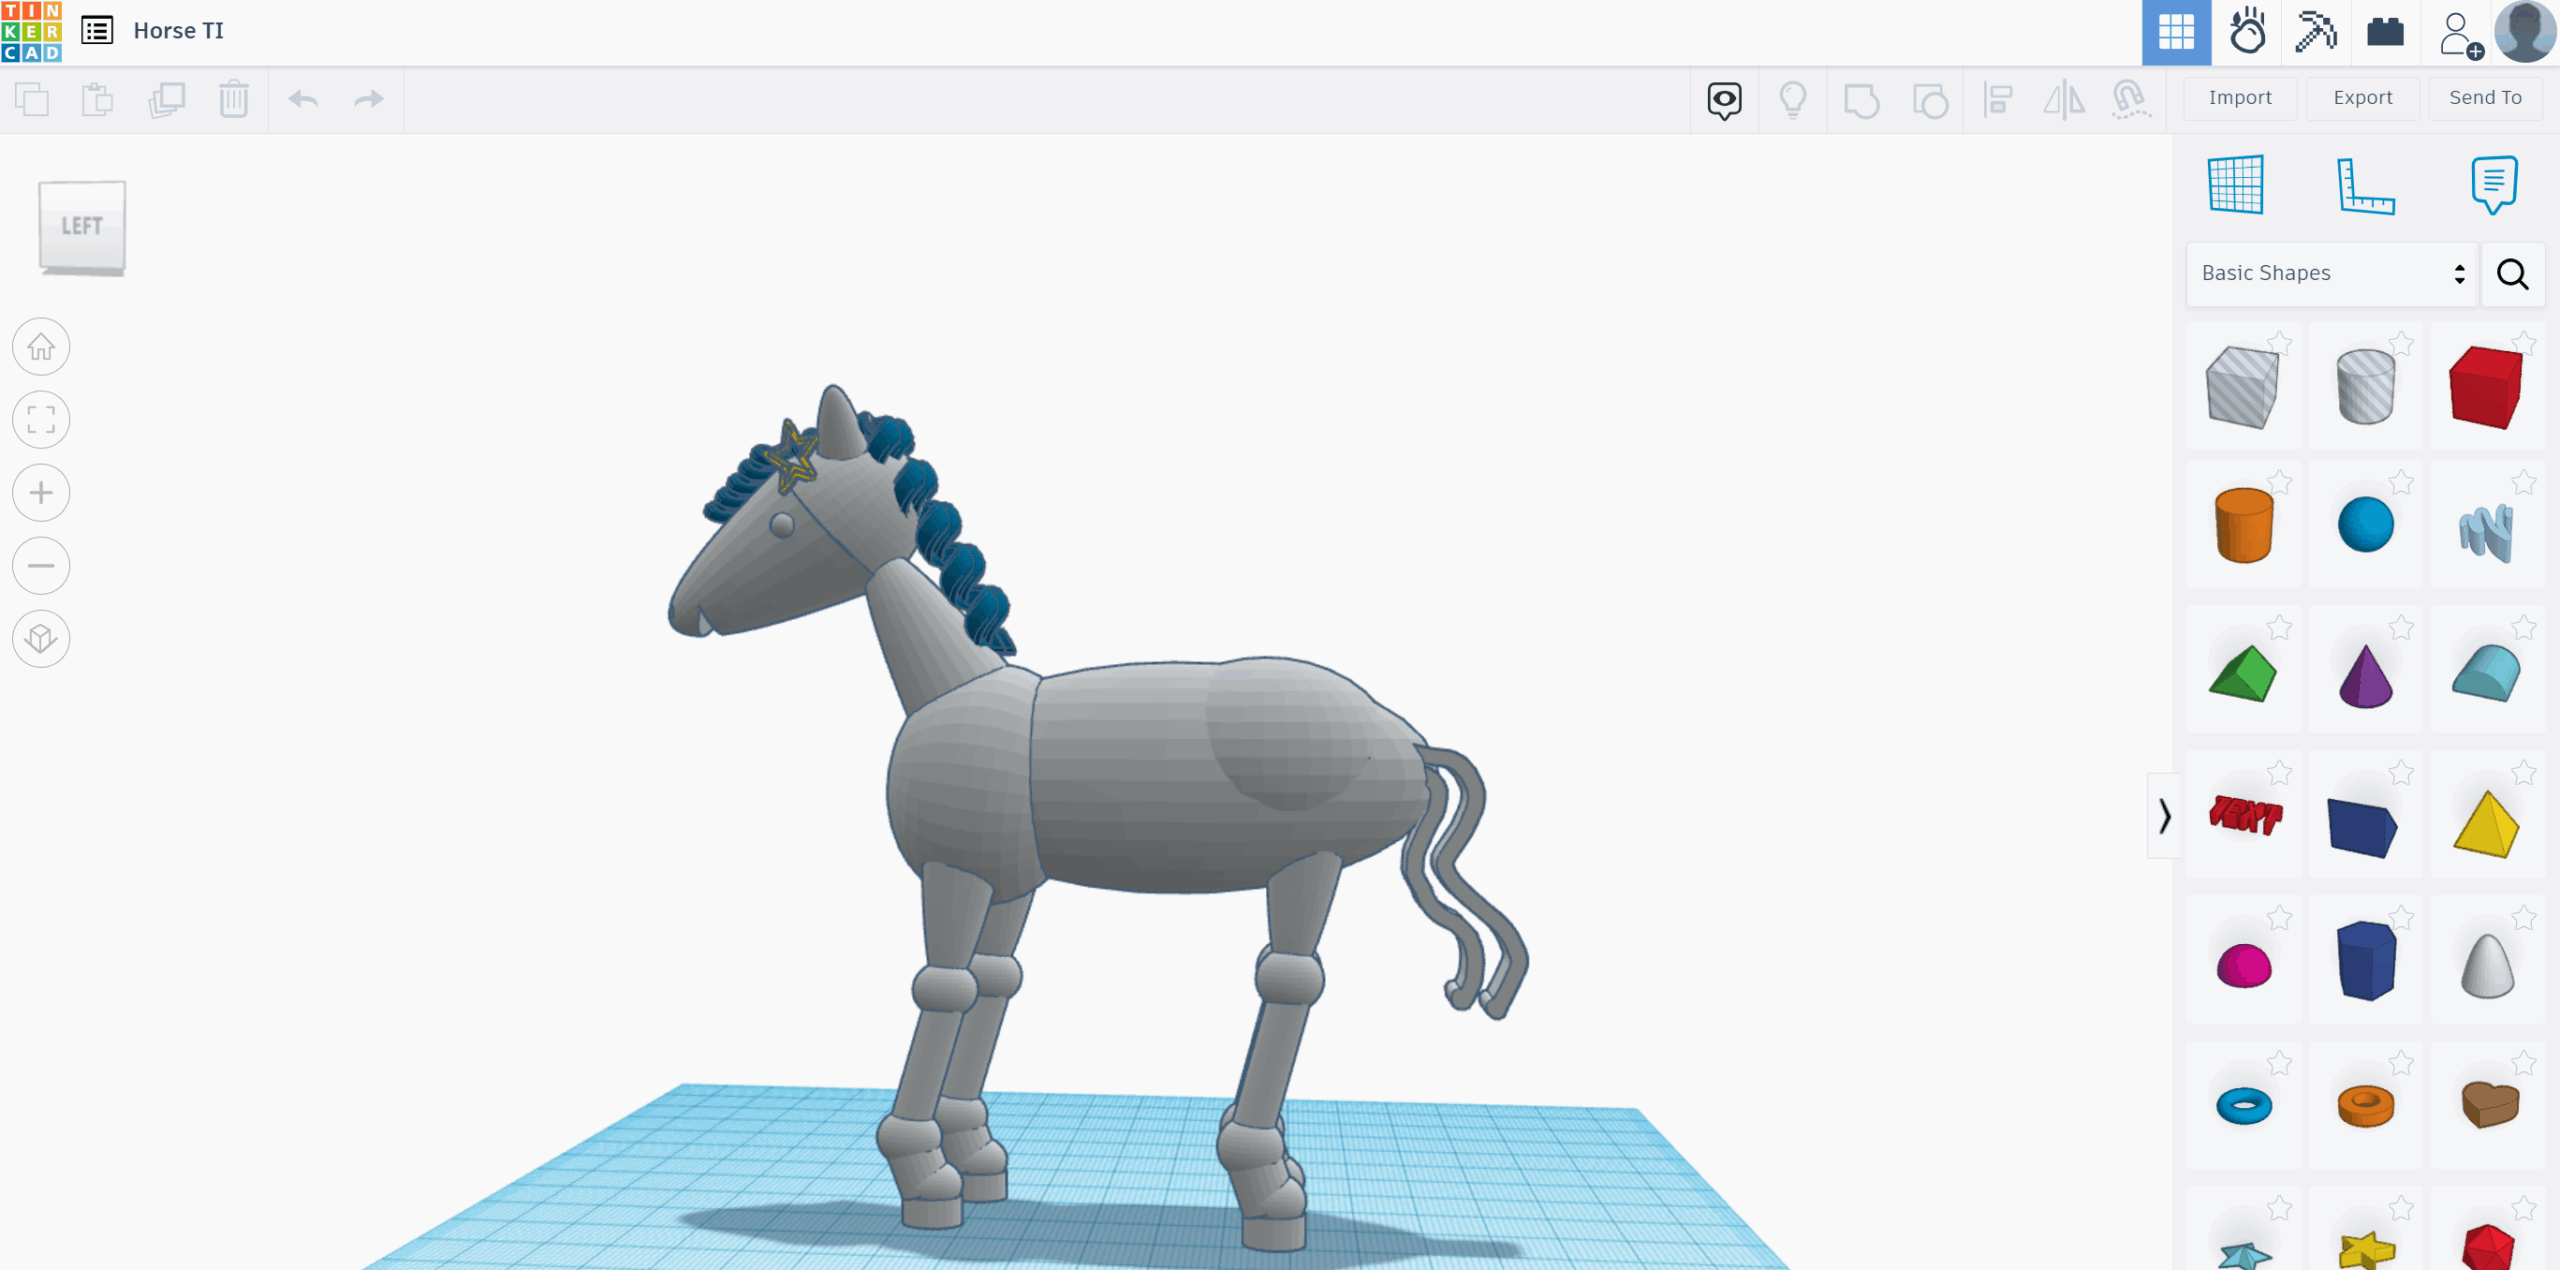Click the Home view button
The image size is (2560, 1270).
(41, 347)
